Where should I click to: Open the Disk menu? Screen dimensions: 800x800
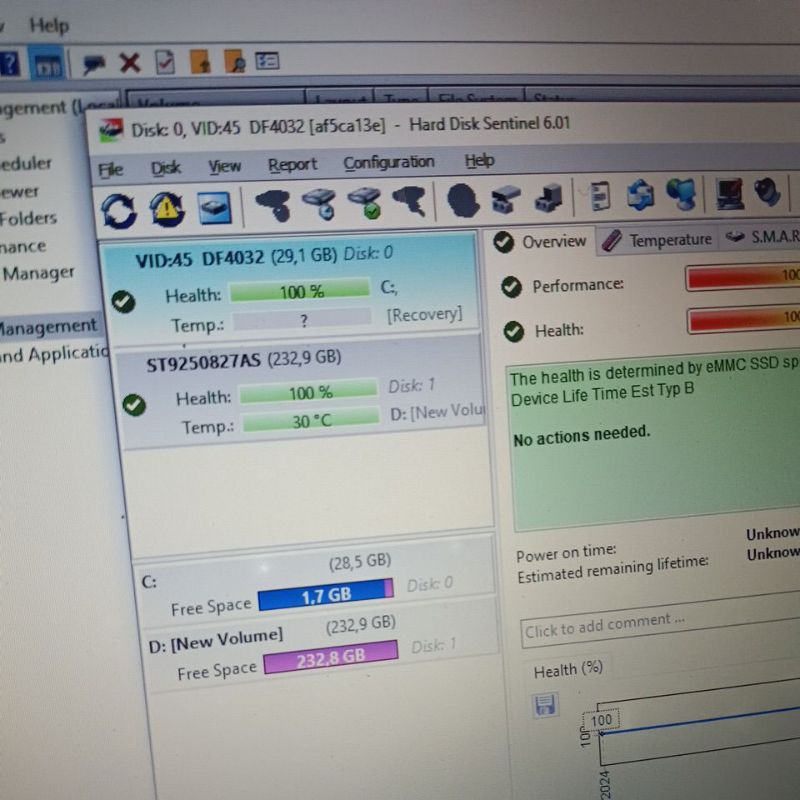pos(166,168)
